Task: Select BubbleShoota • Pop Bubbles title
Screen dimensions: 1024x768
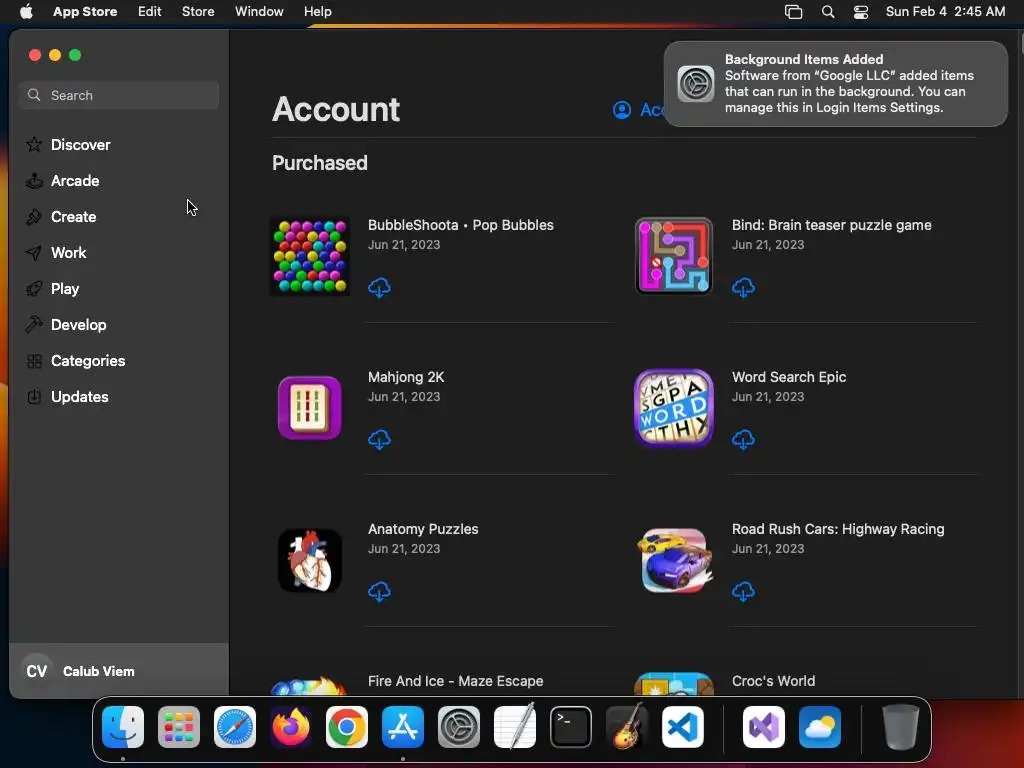Action: pos(460,225)
